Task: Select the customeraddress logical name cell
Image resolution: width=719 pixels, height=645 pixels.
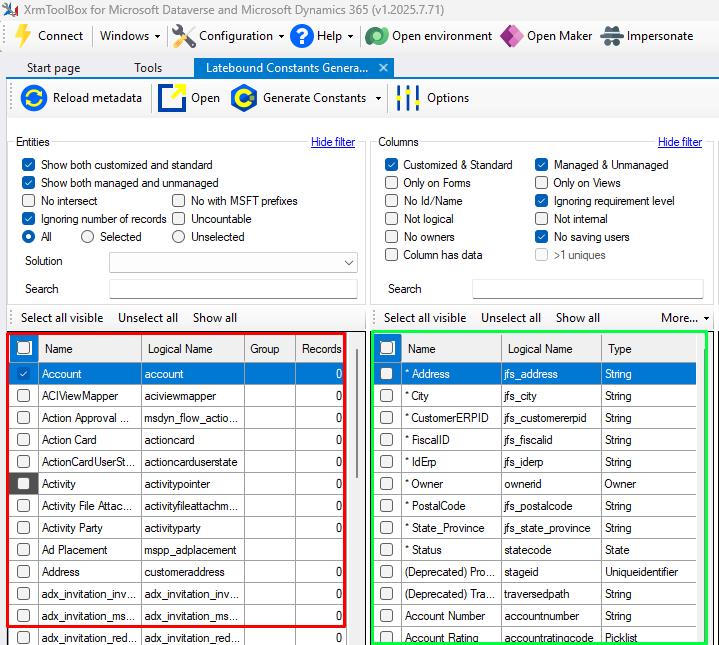Action: [193, 572]
